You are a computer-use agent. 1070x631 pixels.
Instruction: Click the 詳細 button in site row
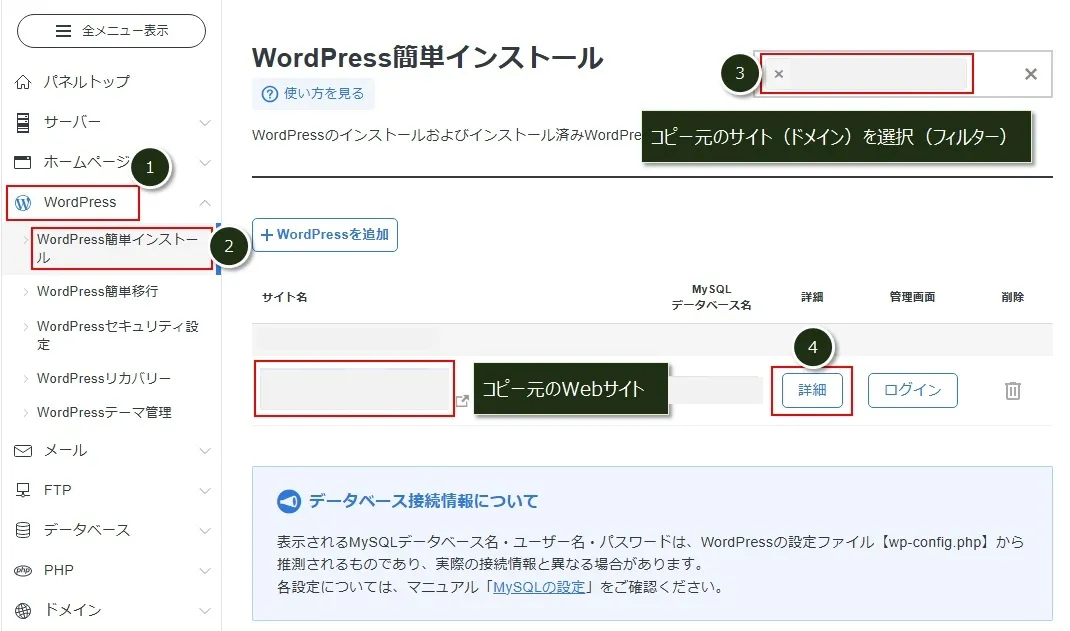point(812,390)
